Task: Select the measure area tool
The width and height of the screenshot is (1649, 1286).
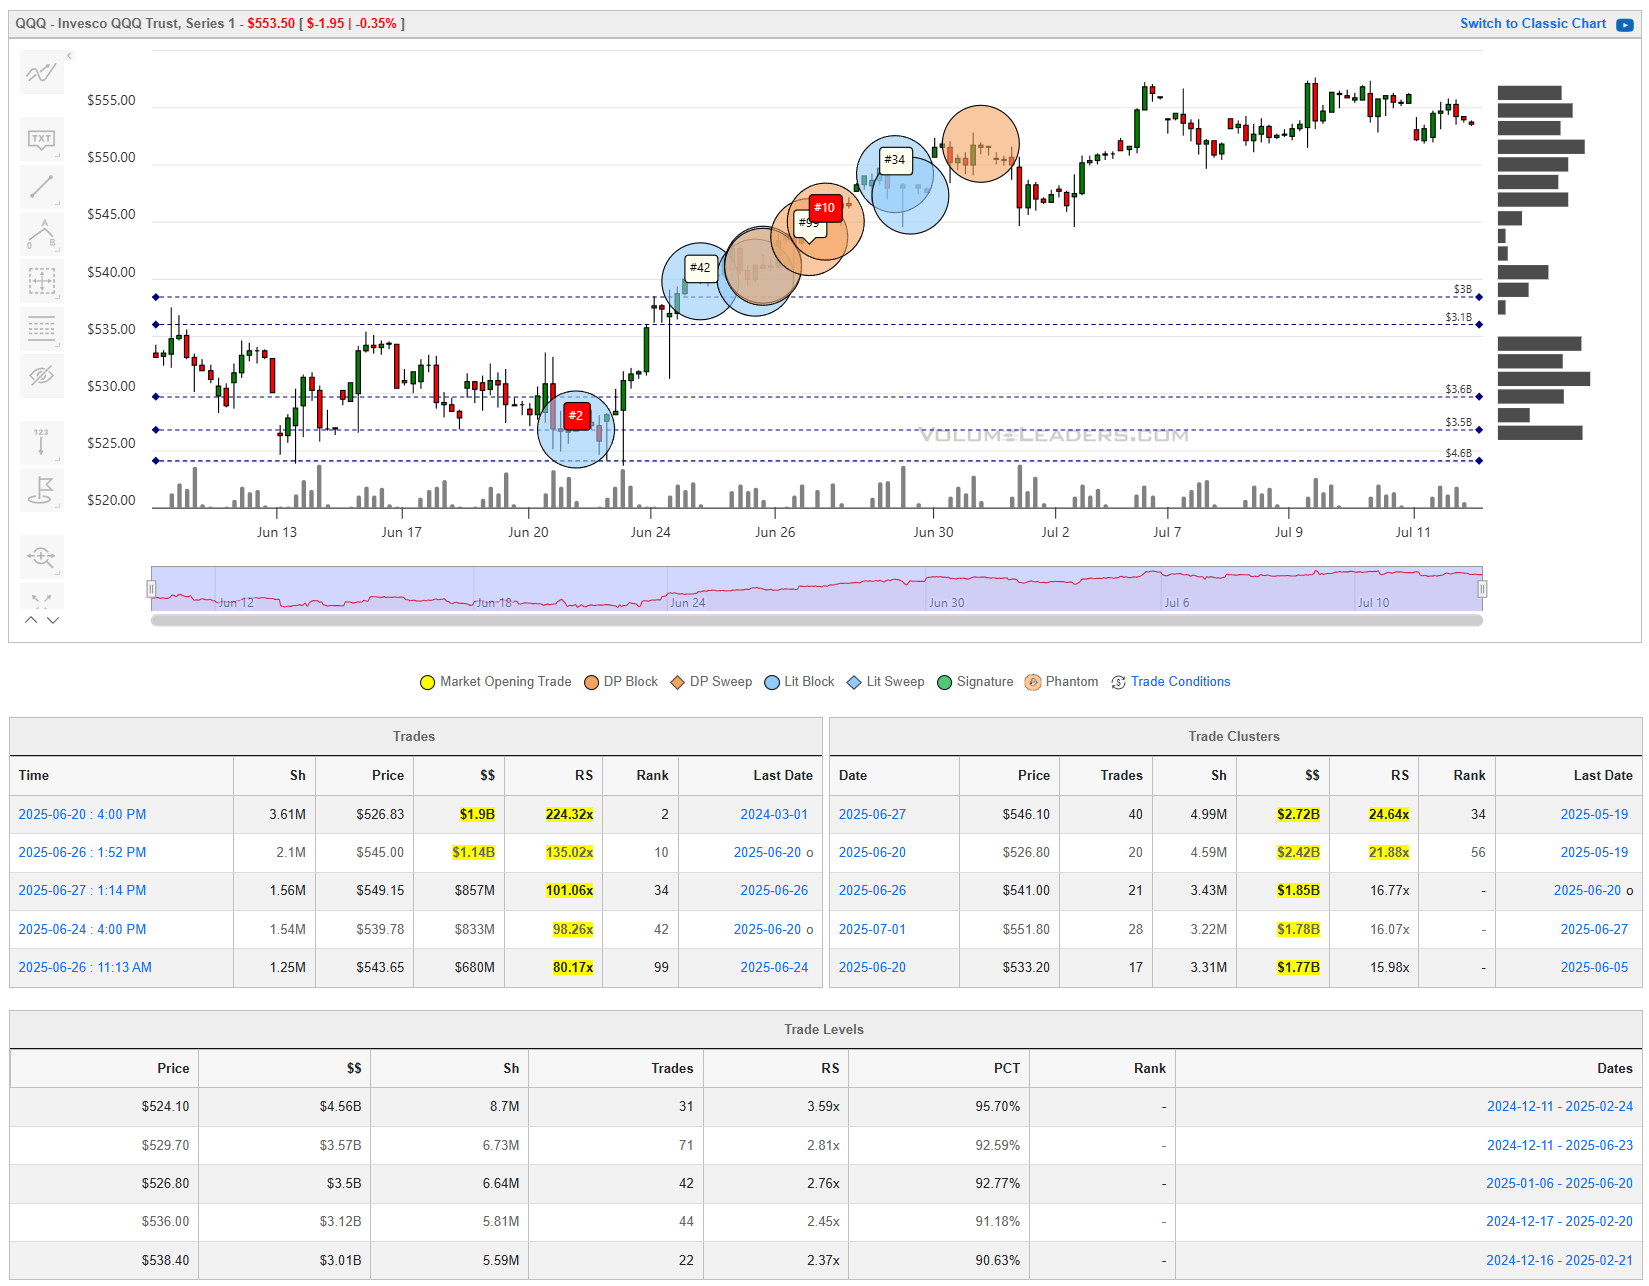Action: (42, 281)
